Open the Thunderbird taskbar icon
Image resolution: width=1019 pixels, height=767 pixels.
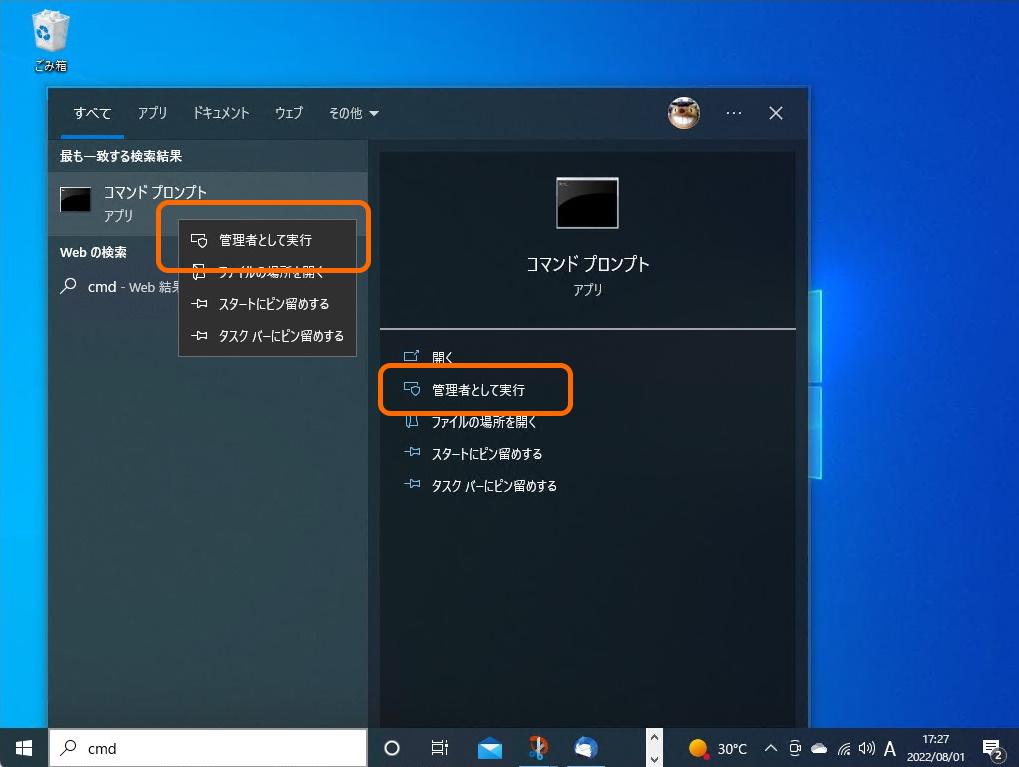point(586,748)
